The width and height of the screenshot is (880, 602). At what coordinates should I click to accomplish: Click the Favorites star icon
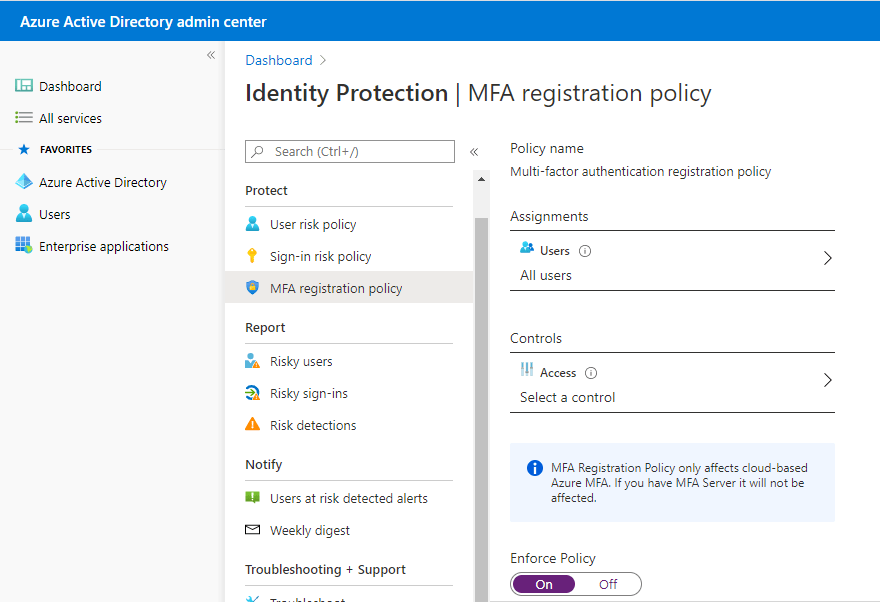click(24, 149)
